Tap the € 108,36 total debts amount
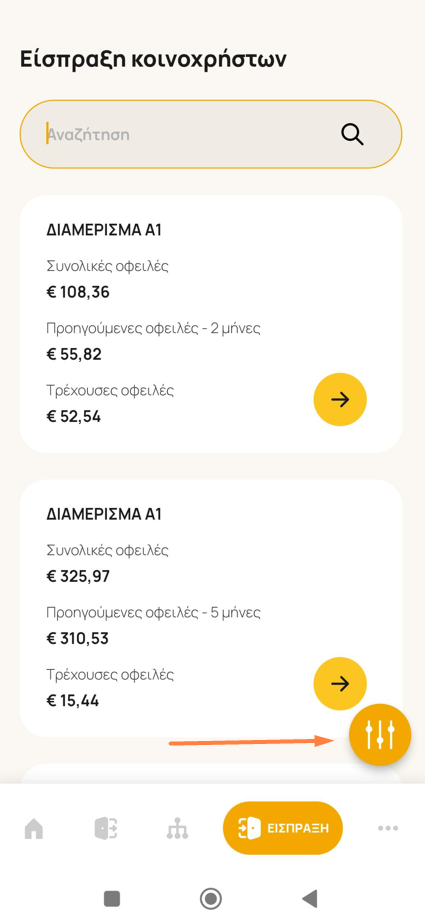 click(x=78, y=292)
